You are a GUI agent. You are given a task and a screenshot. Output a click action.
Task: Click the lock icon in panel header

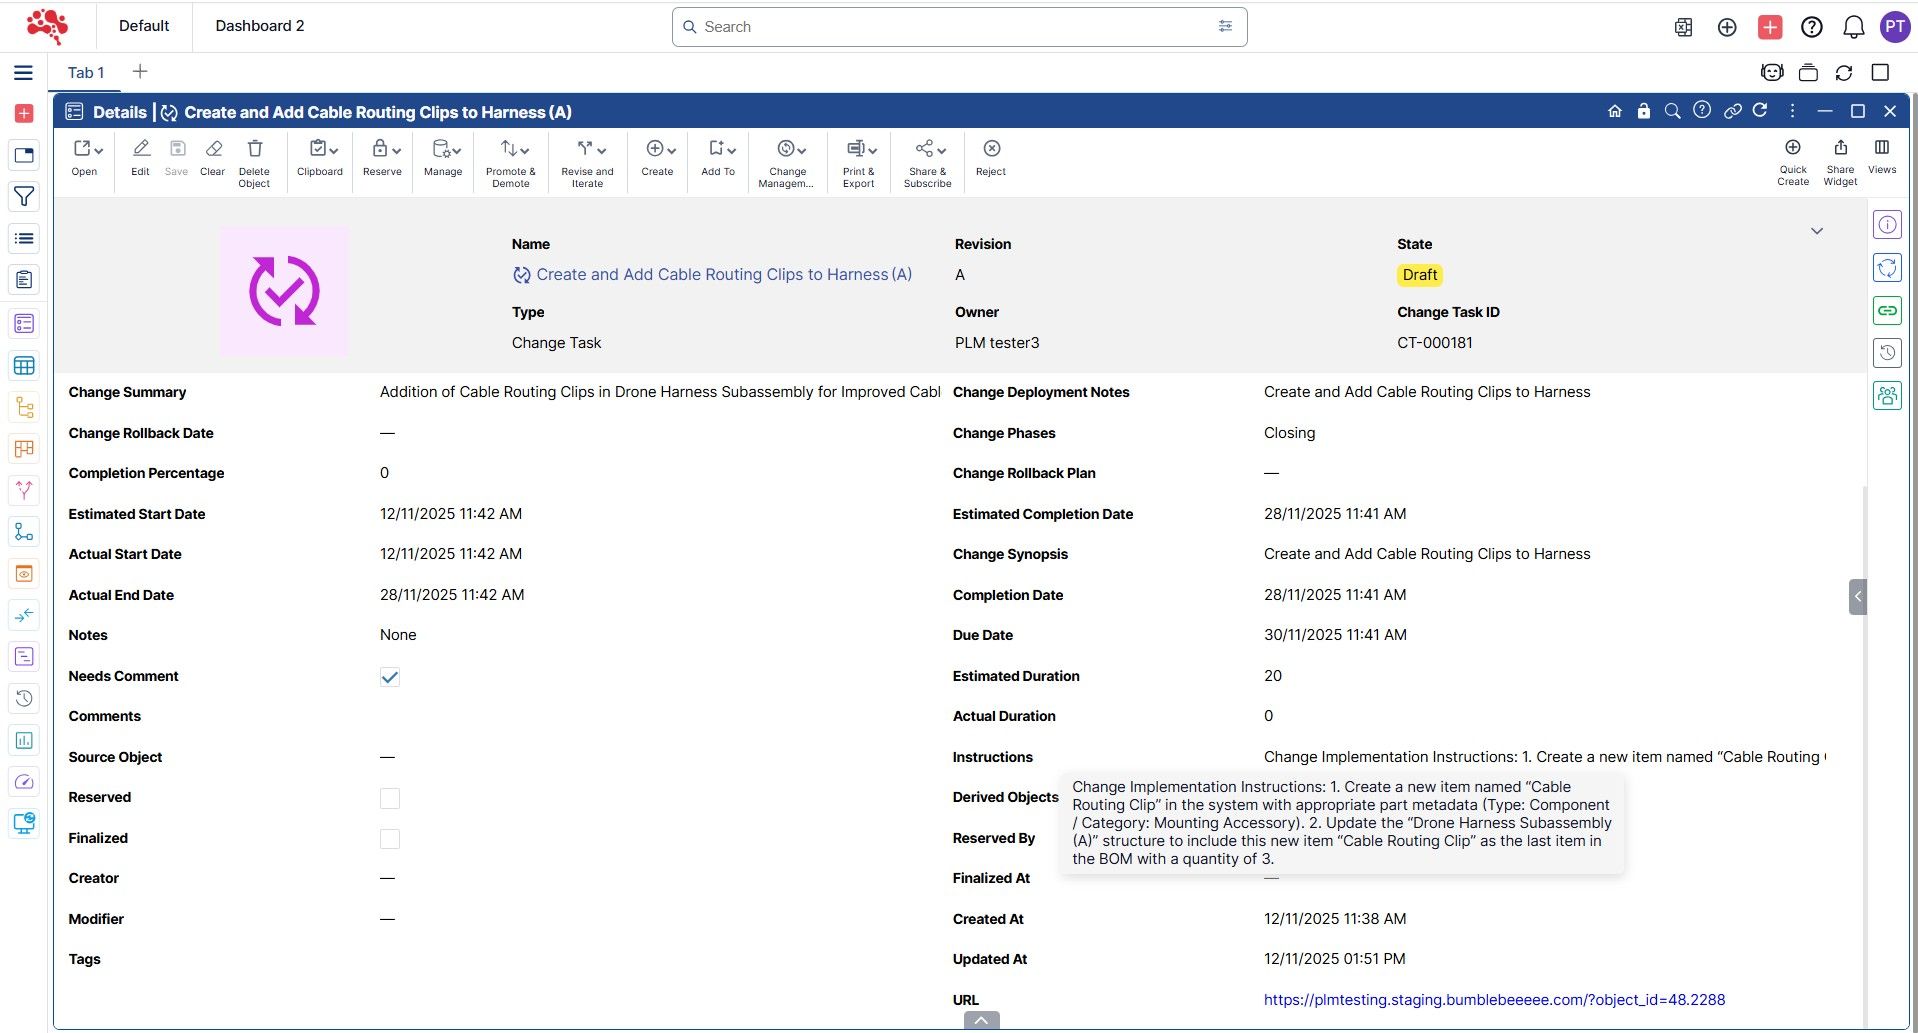coord(1643,111)
